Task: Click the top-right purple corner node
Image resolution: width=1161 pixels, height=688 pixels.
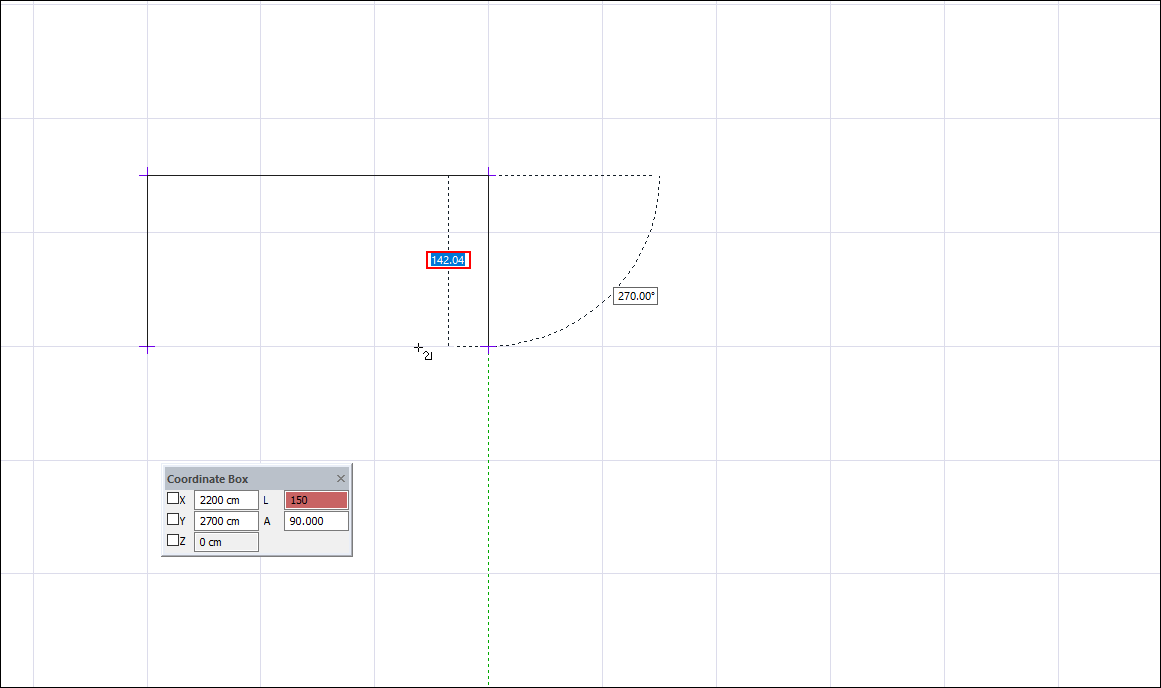Action: [488, 175]
